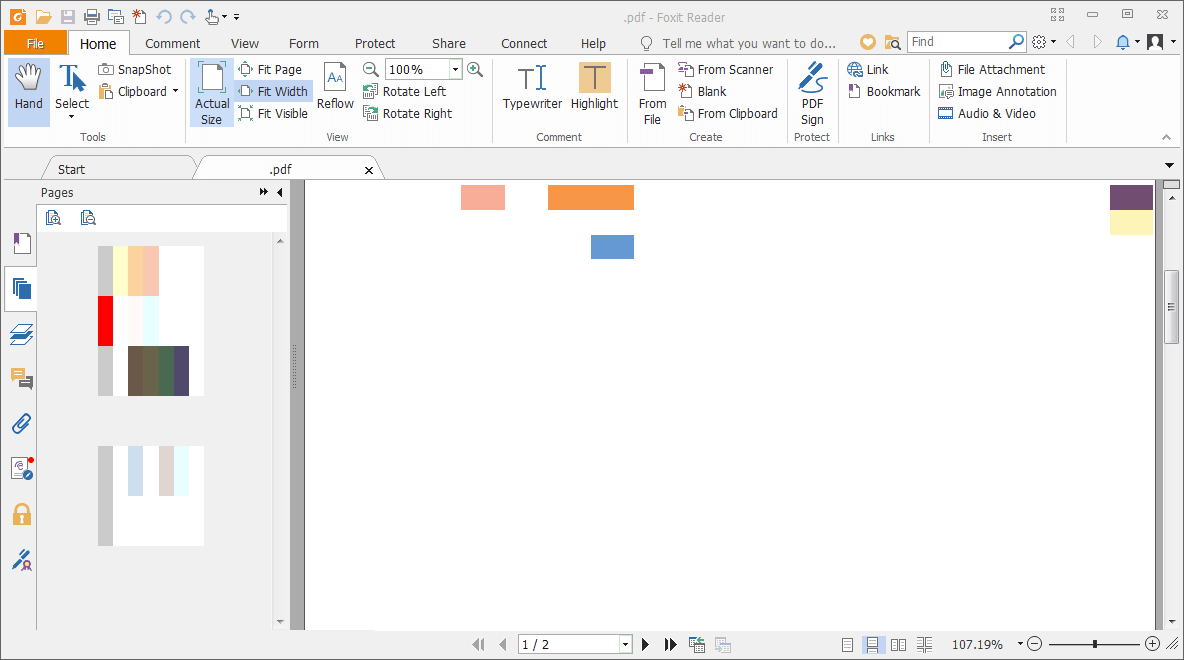Create a Blank PDF
This screenshot has width=1184, height=660.
click(702, 91)
